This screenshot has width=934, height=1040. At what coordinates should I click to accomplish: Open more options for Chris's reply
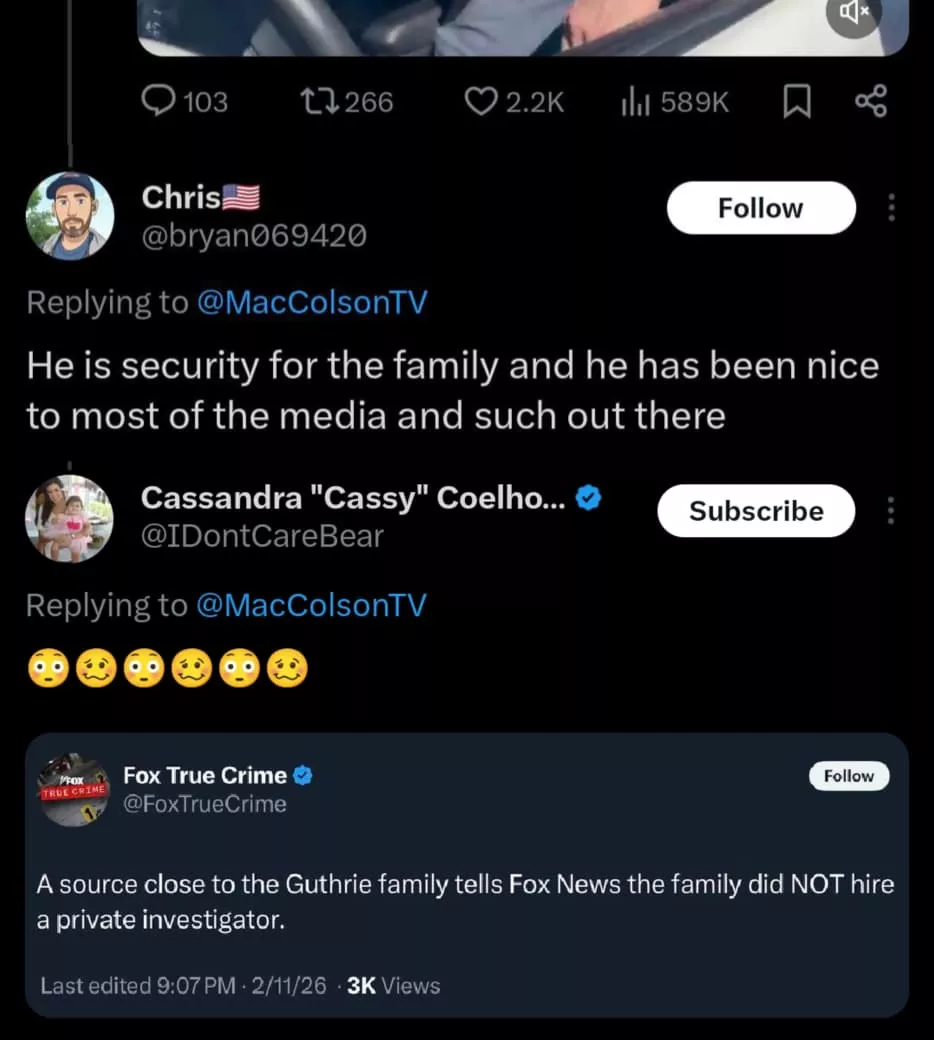click(892, 208)
